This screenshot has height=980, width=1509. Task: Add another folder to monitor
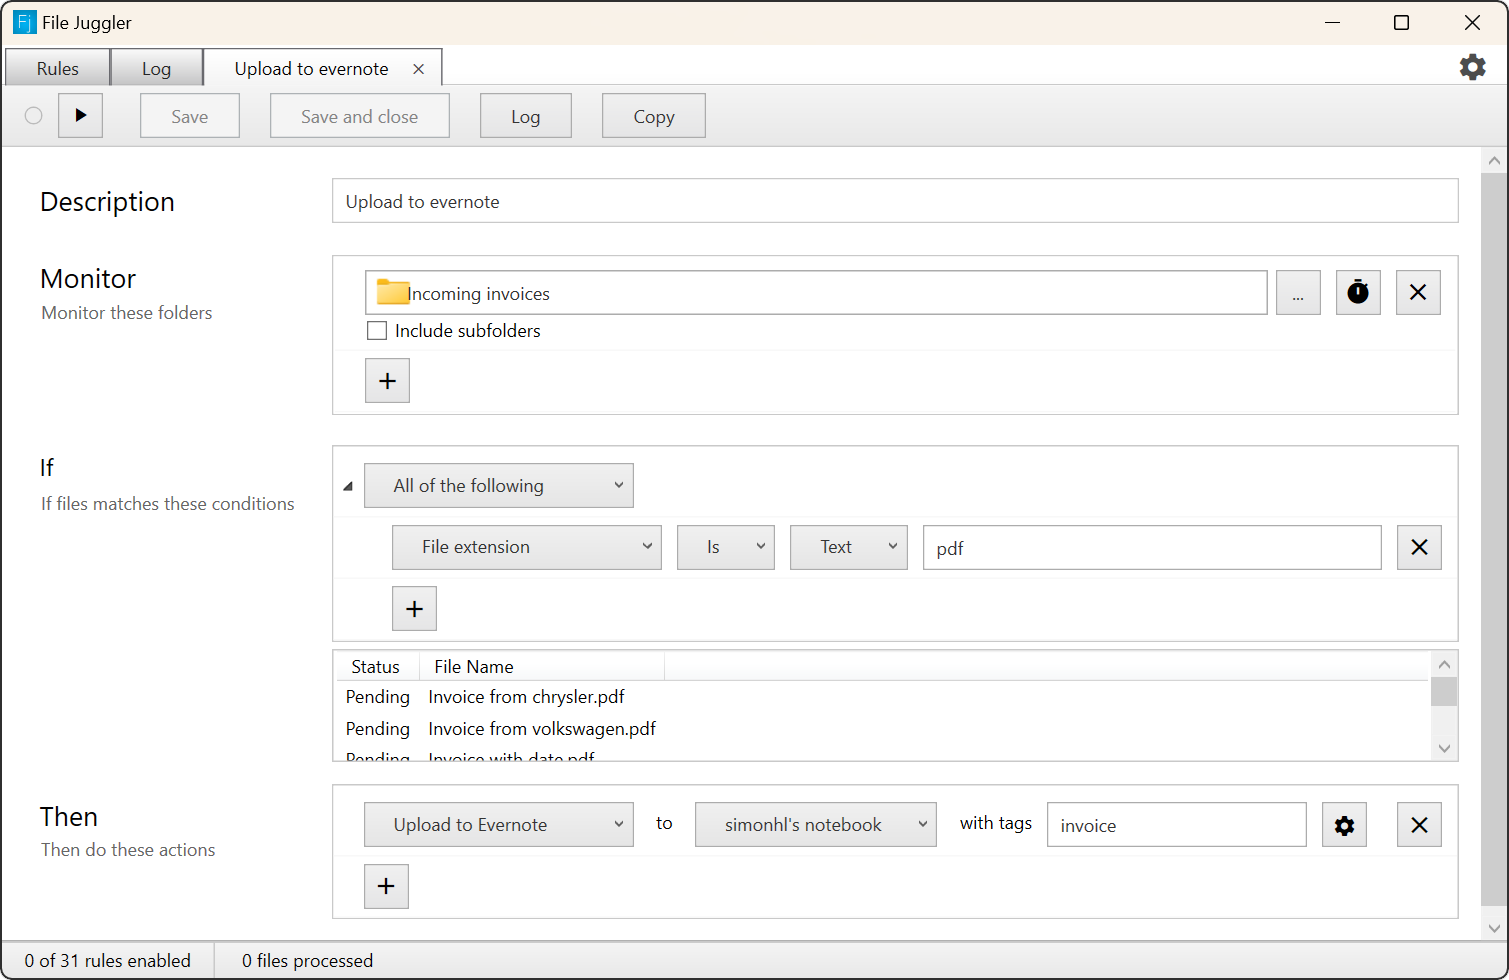pos(388,381)
